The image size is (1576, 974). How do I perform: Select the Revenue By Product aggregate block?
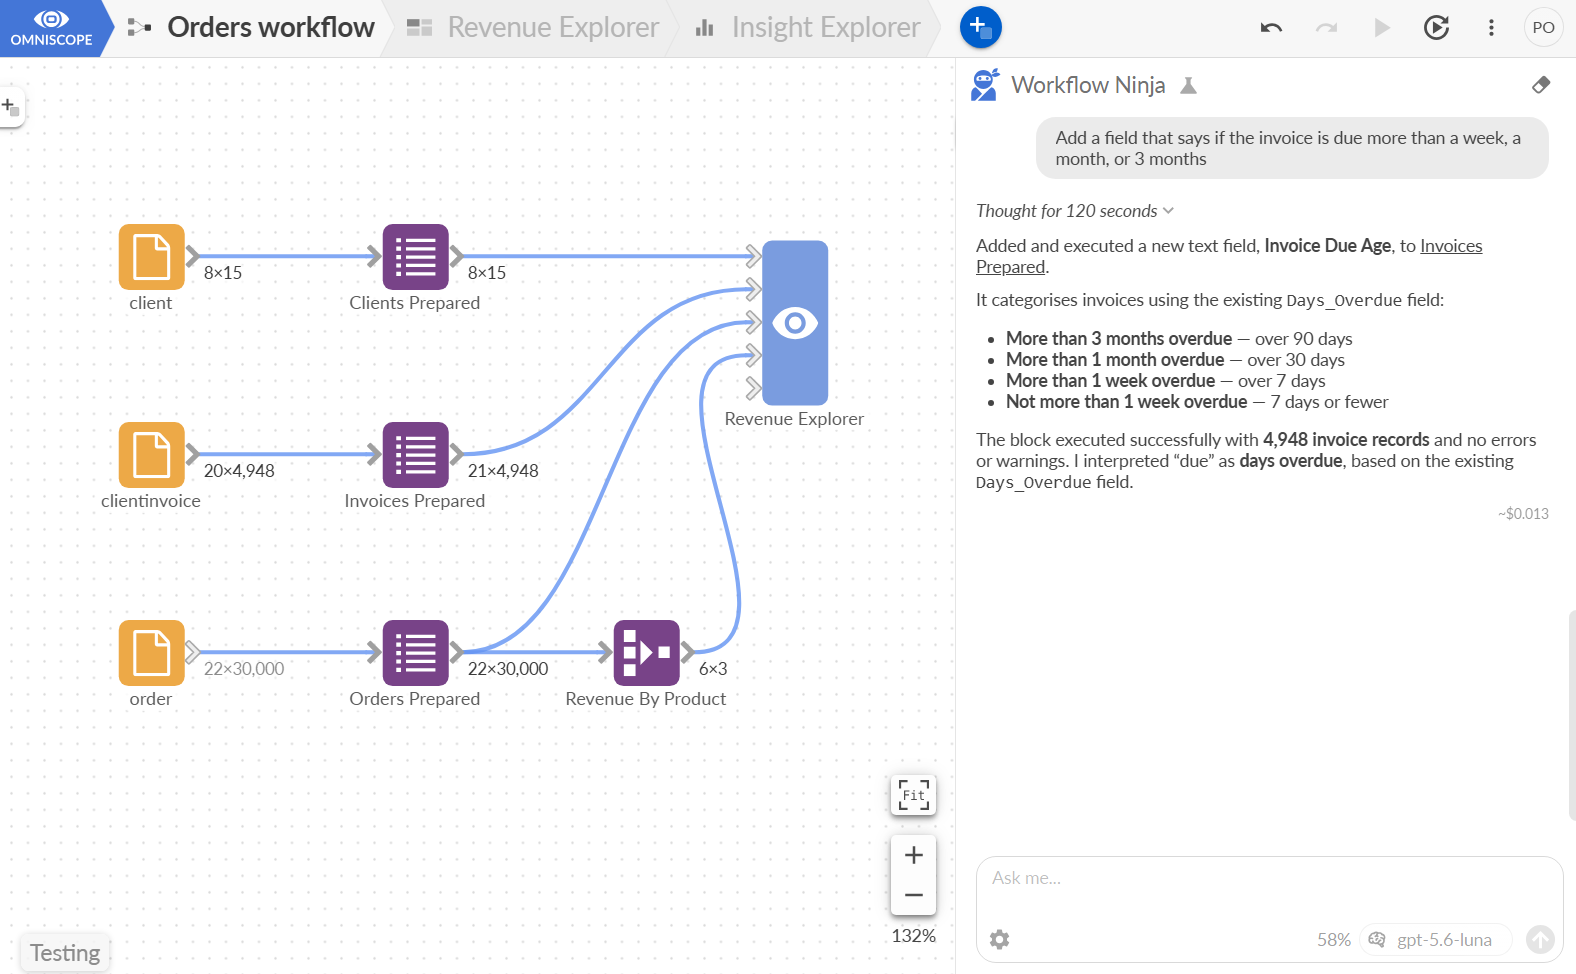click(x=646, y=653)
